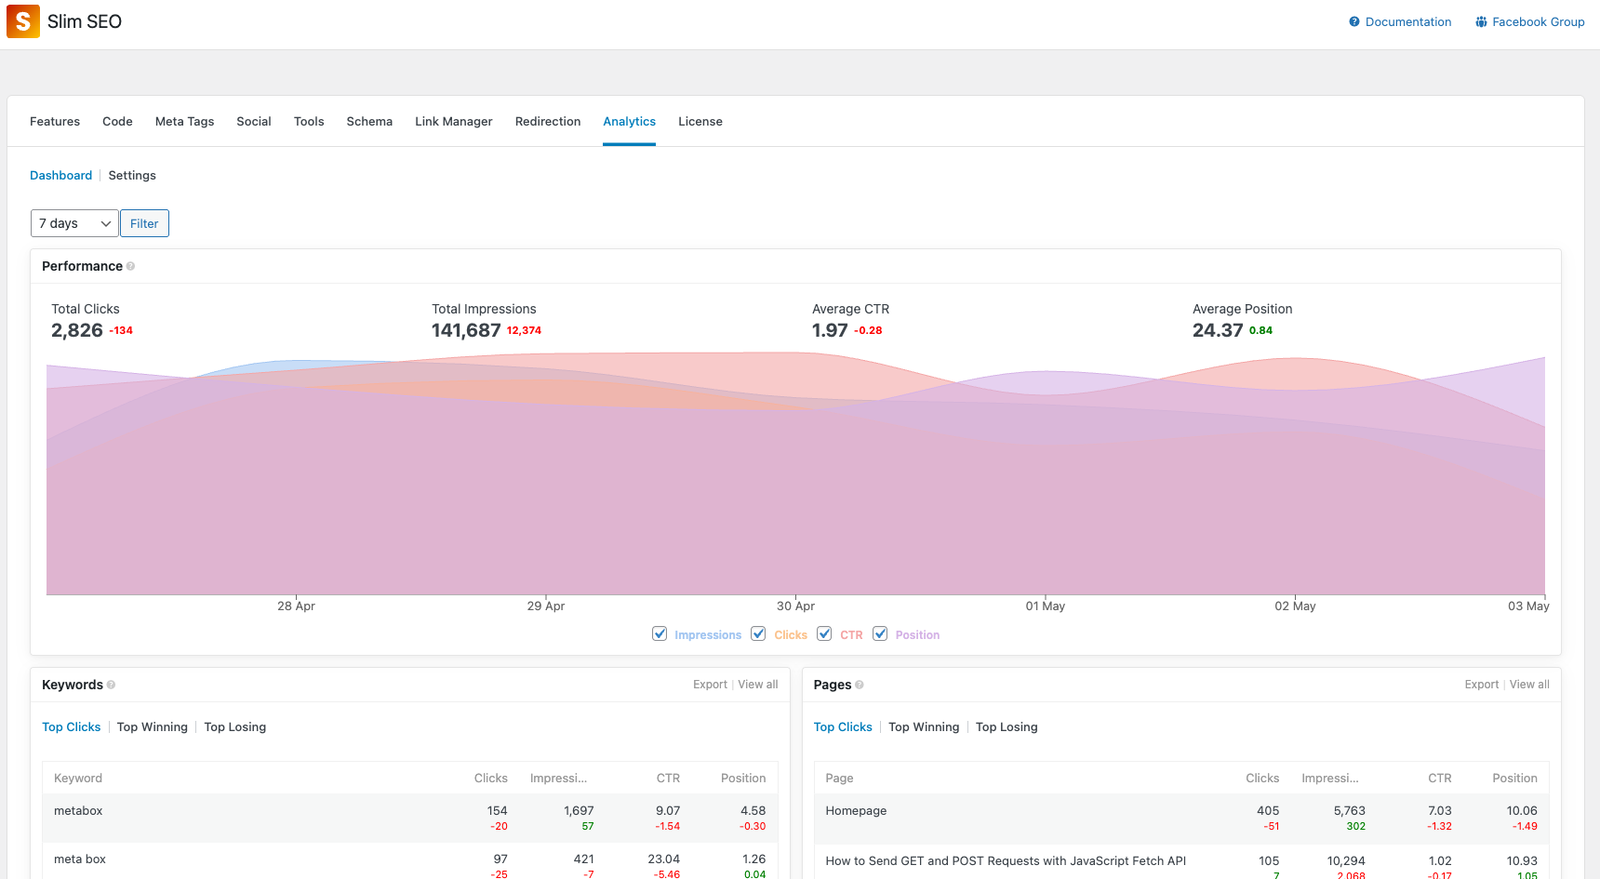Click the Documentation help icon

click(1354, 22)
